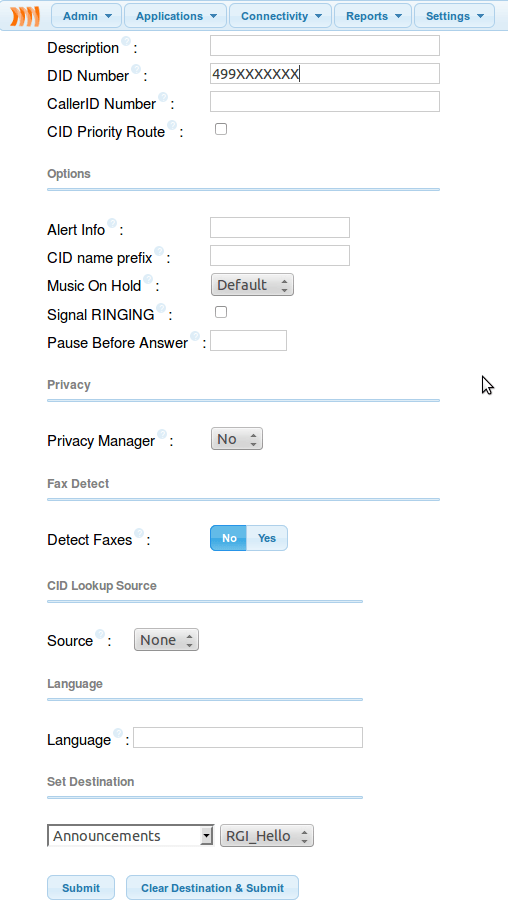This screenshot has width=508, height=910.
Task: Click help icon beside Detect Faxes
Action: [139, 533]
